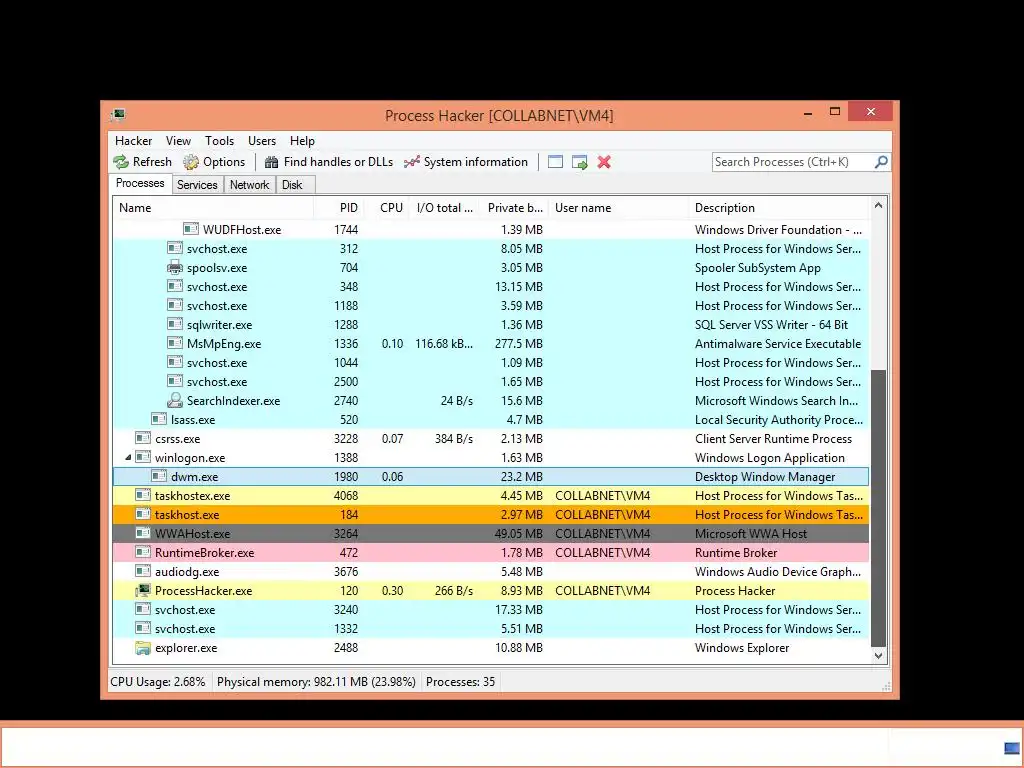Click the scrollbar up arrow

(x=878, y=205)
